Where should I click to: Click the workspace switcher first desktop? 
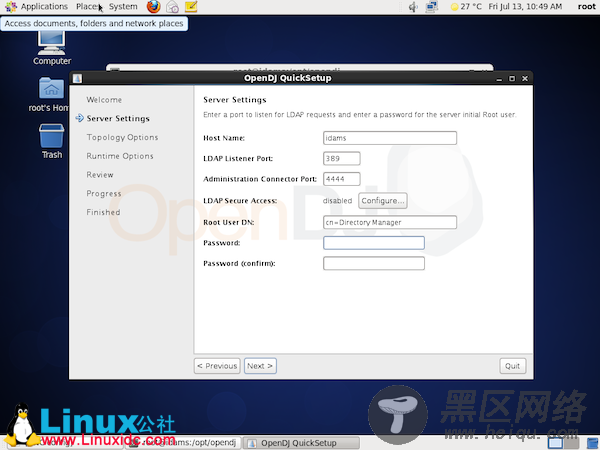pos(555,443)
